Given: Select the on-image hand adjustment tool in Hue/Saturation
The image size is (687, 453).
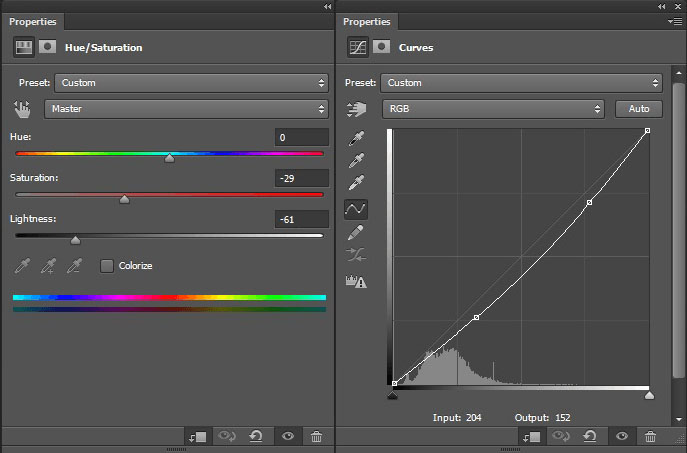Looking at the screenshot, I should pyautogui.click(x=22, y=109).
